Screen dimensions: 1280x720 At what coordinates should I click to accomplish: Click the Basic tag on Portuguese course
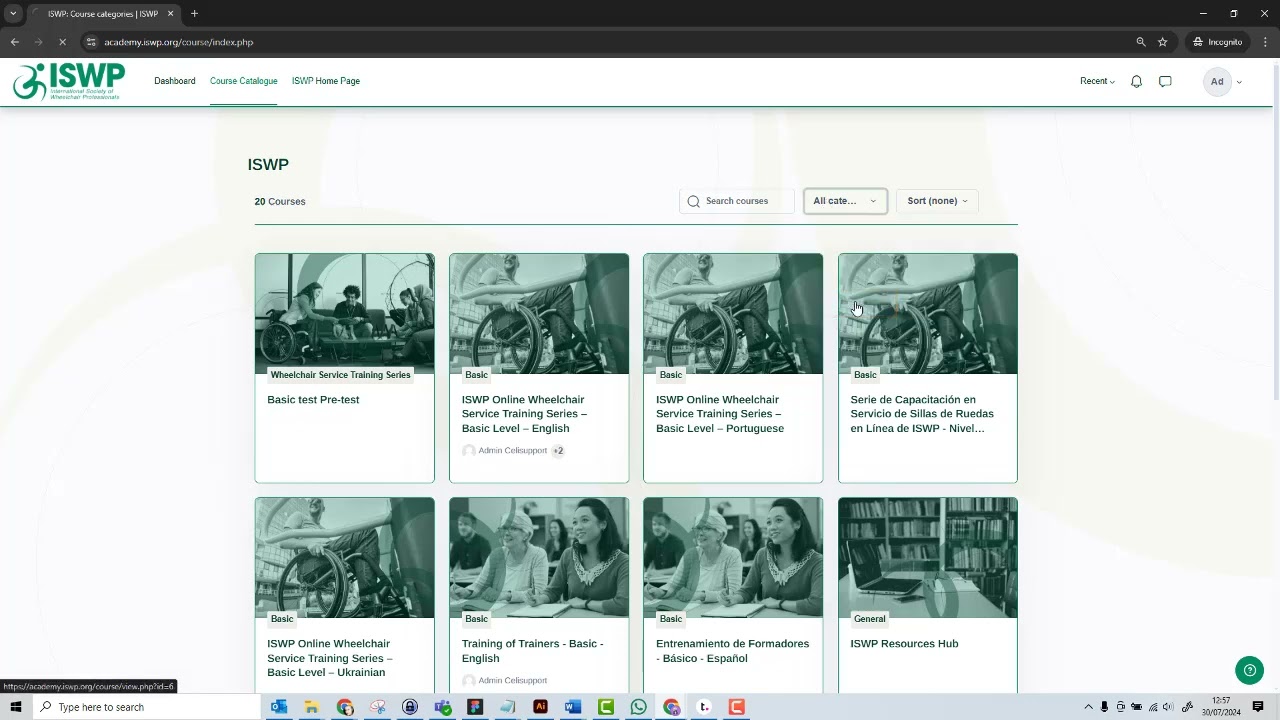(671, 375)
